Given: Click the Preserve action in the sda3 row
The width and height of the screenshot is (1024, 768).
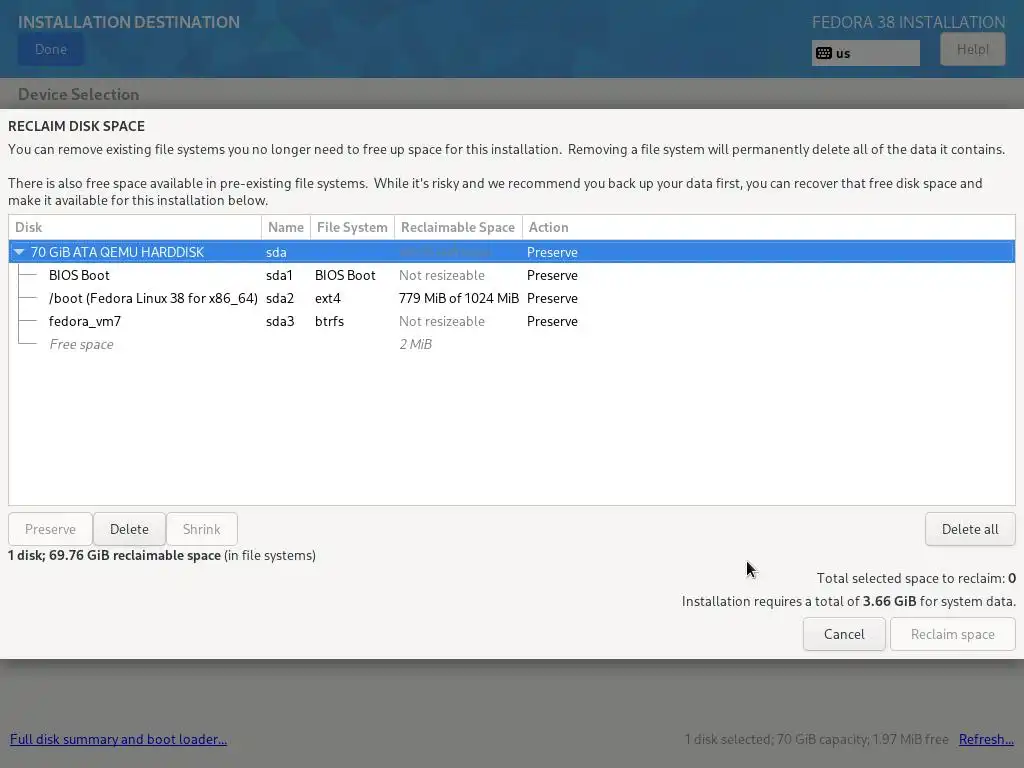Looking at the screenshot, I should (552, 321).
